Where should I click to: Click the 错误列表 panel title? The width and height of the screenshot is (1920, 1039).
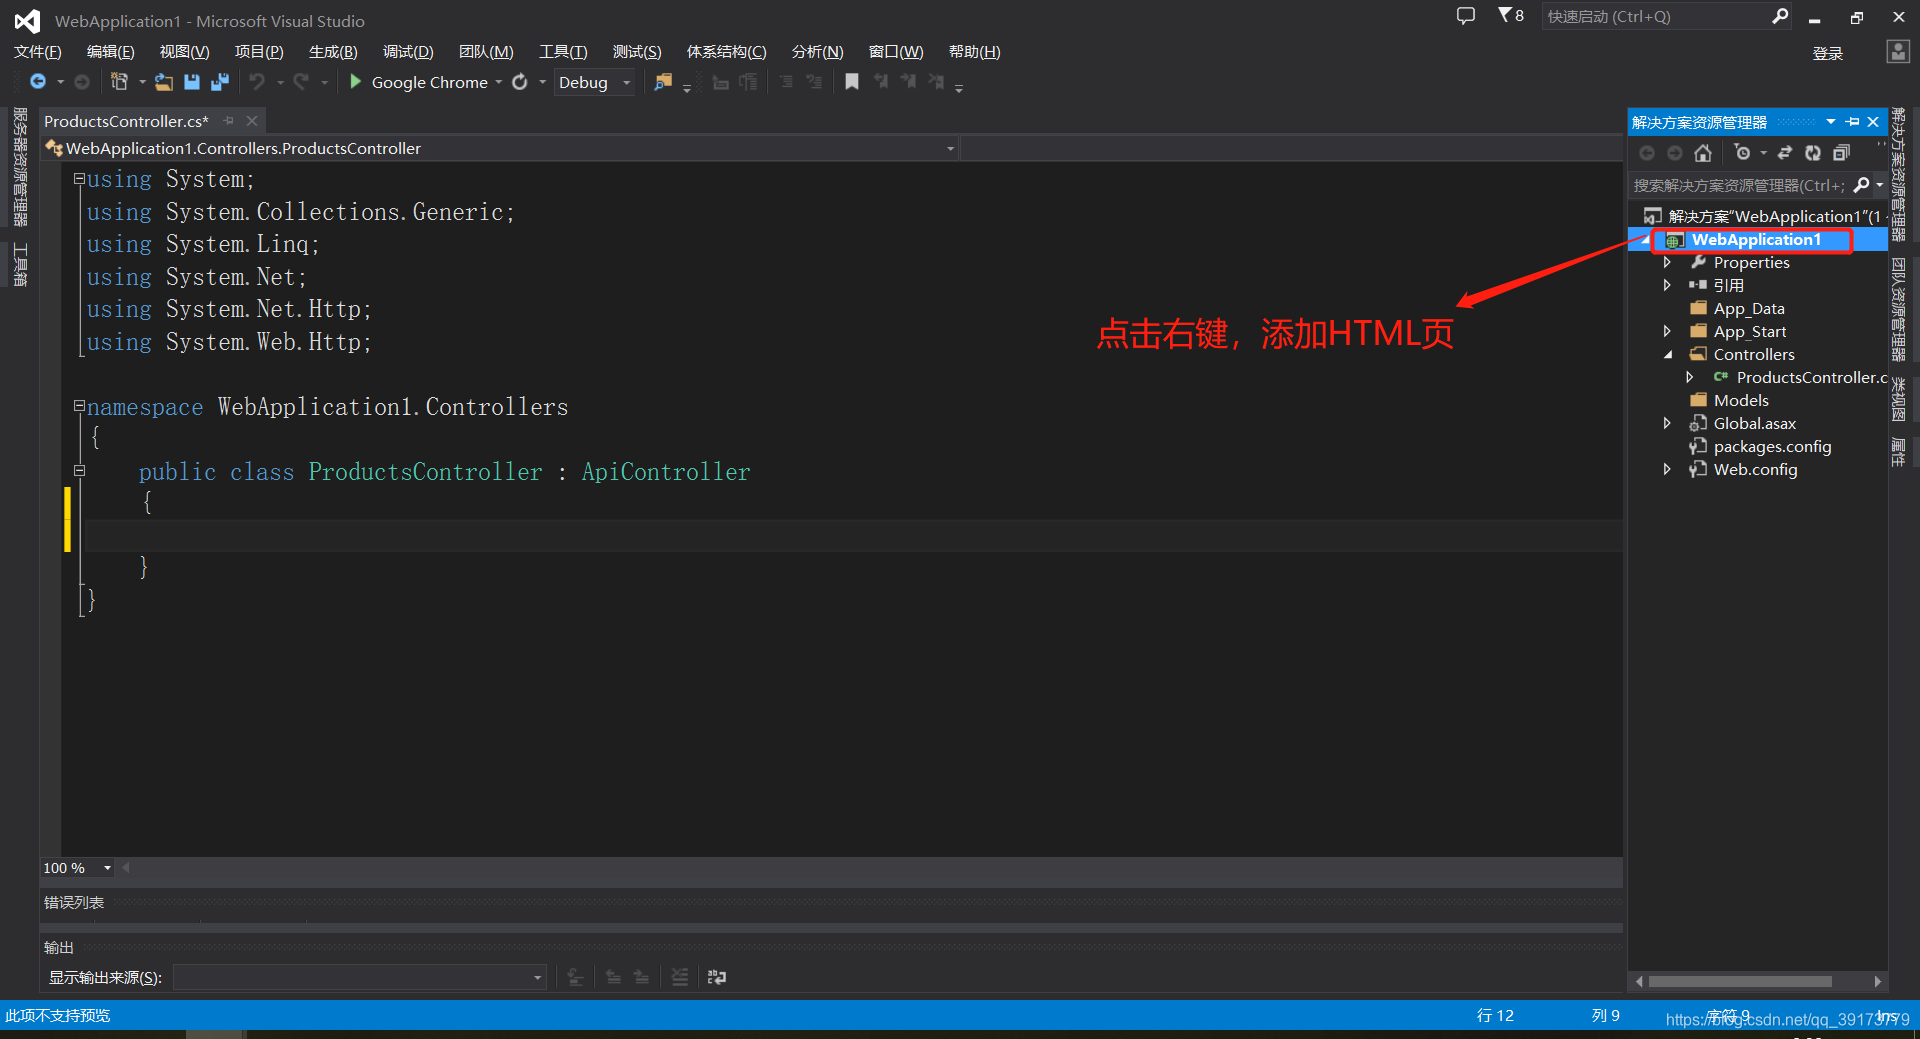[74, 902]
